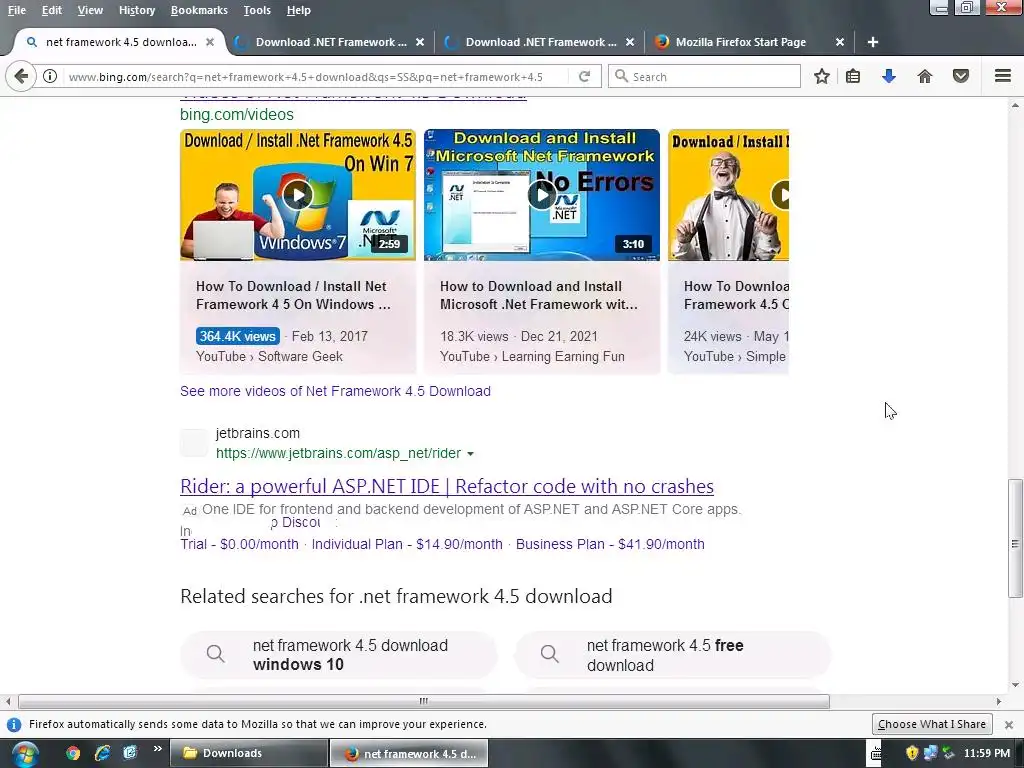Save page to Pocket icon
Image resolution: width=1024 pixels, height=768 pixels.
coord(961,76)
